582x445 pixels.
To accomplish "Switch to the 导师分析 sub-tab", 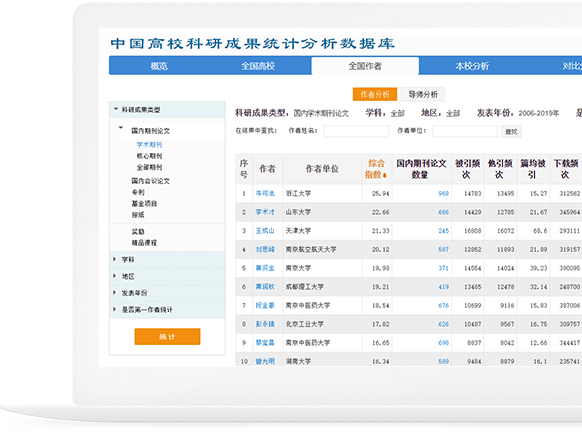I will click(423, 94).
